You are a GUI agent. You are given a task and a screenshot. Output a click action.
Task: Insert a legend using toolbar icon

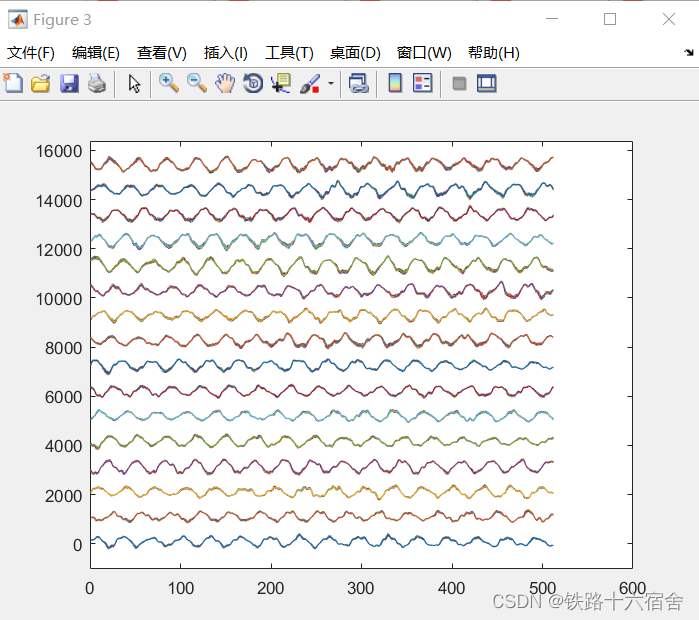(423, 83)
